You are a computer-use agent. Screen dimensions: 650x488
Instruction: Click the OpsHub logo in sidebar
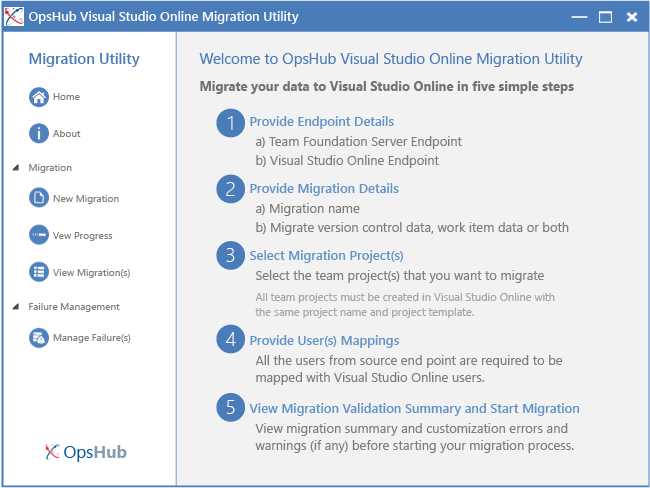86,452
